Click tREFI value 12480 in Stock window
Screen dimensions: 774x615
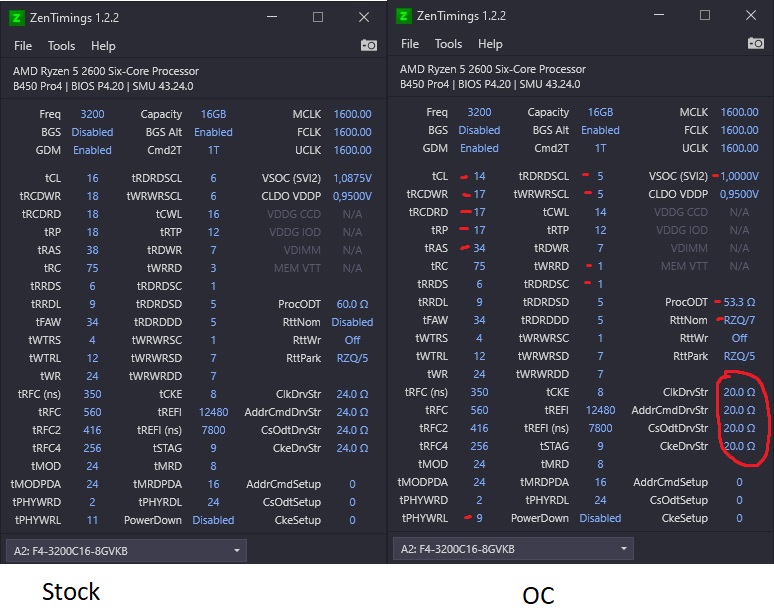click(x=213, y=412)
